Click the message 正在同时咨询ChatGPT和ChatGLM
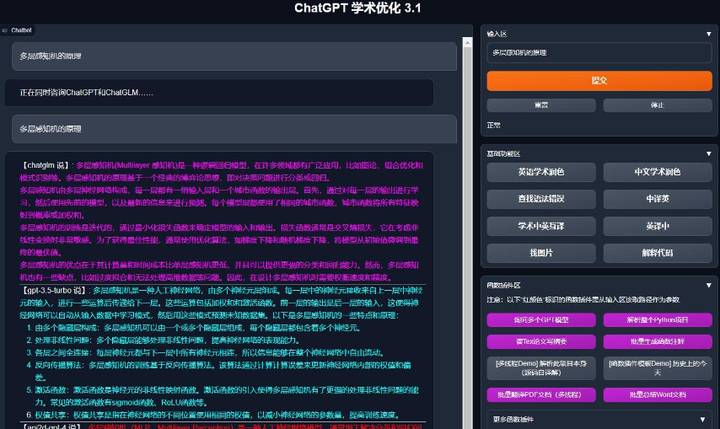720x429 pixels. click(219, 93)
